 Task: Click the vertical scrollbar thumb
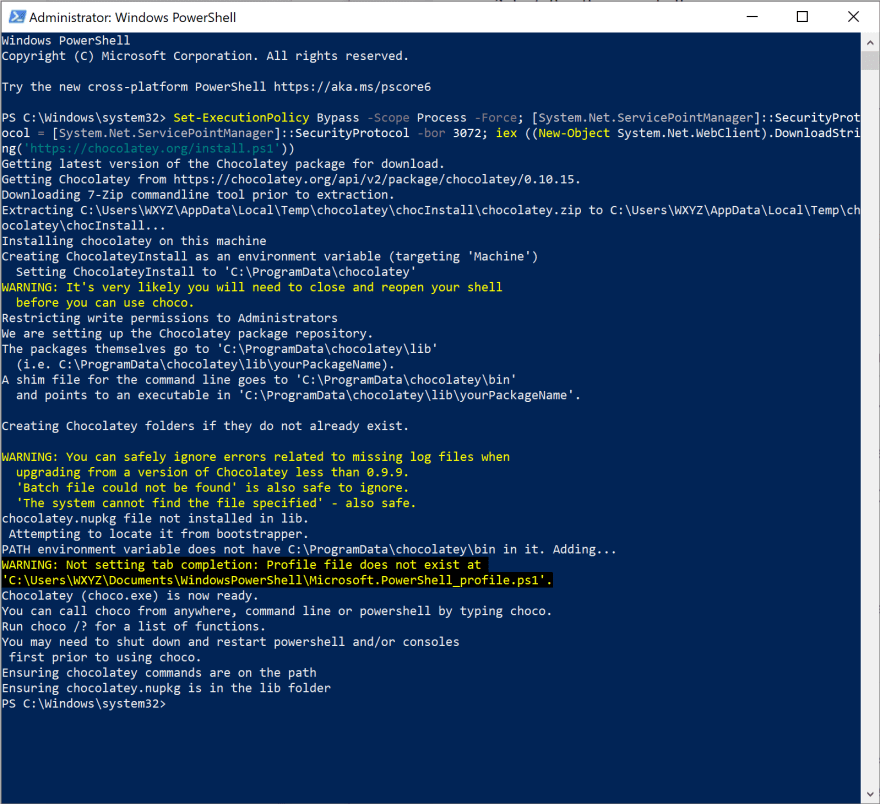click(870, 60)
